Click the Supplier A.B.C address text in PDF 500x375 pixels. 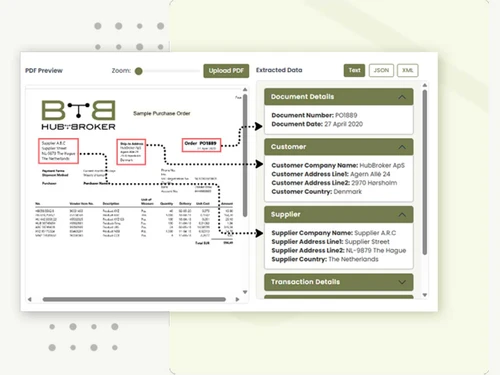coord(58,151)
